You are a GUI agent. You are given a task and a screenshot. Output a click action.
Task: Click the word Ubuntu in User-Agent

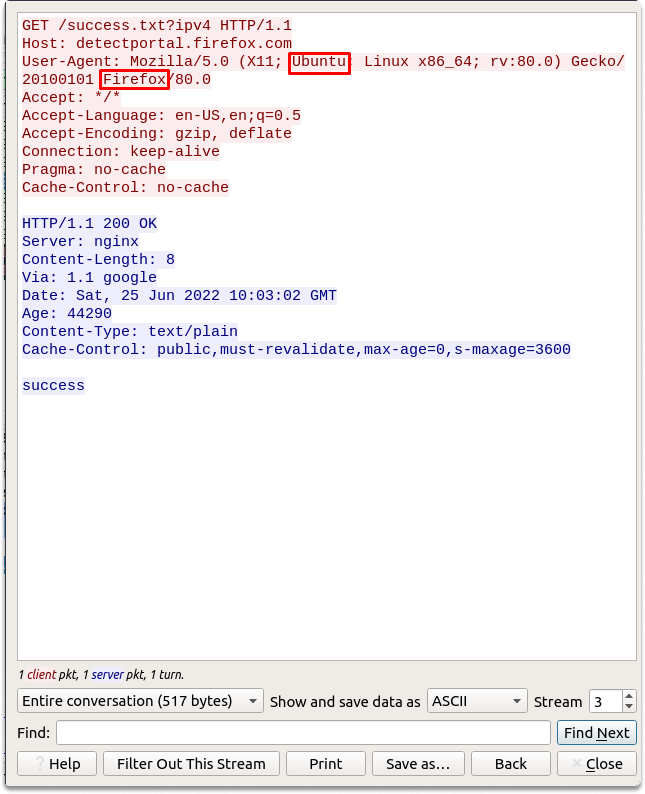click(x=319, y=61)
